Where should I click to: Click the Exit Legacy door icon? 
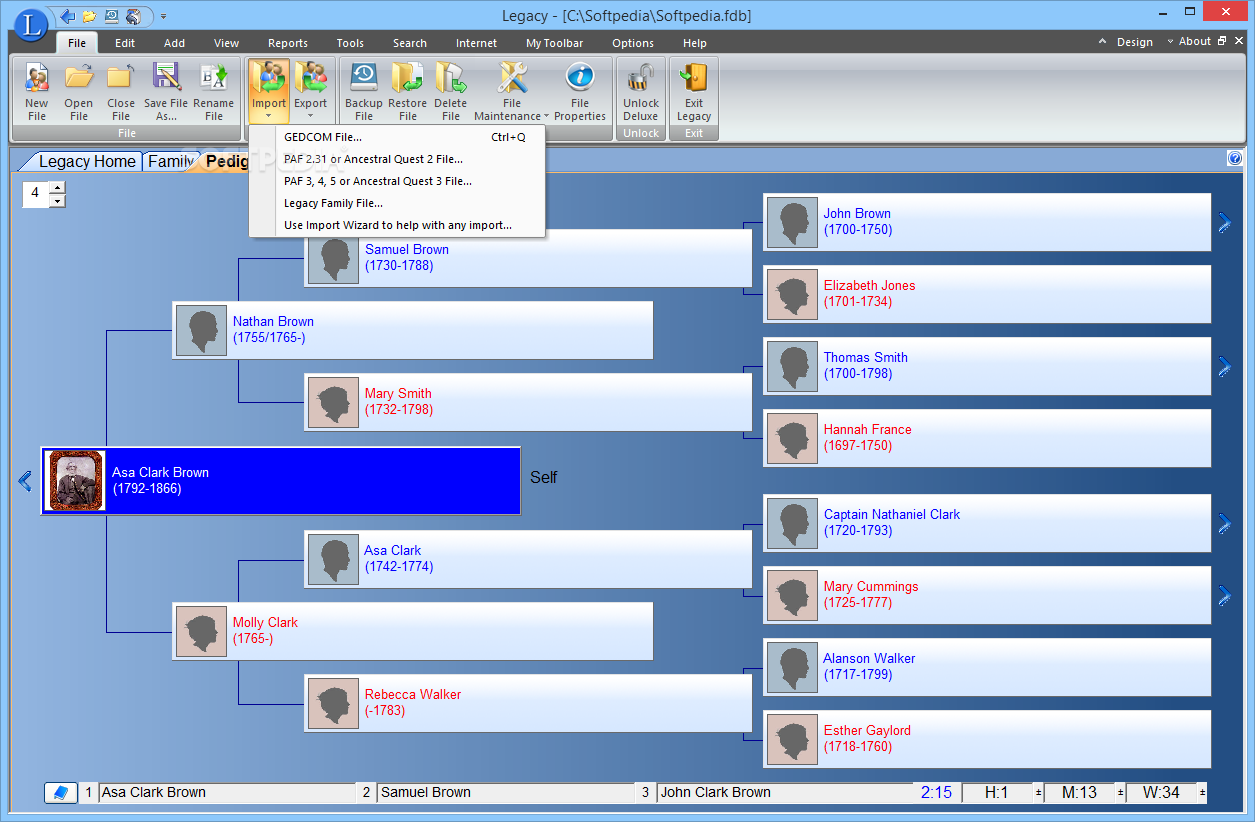[693, 78]
